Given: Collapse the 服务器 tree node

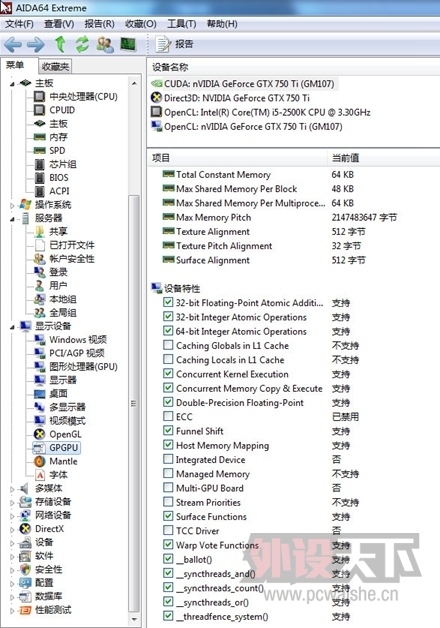Looking at the screenshot, I should pos(12,219).
